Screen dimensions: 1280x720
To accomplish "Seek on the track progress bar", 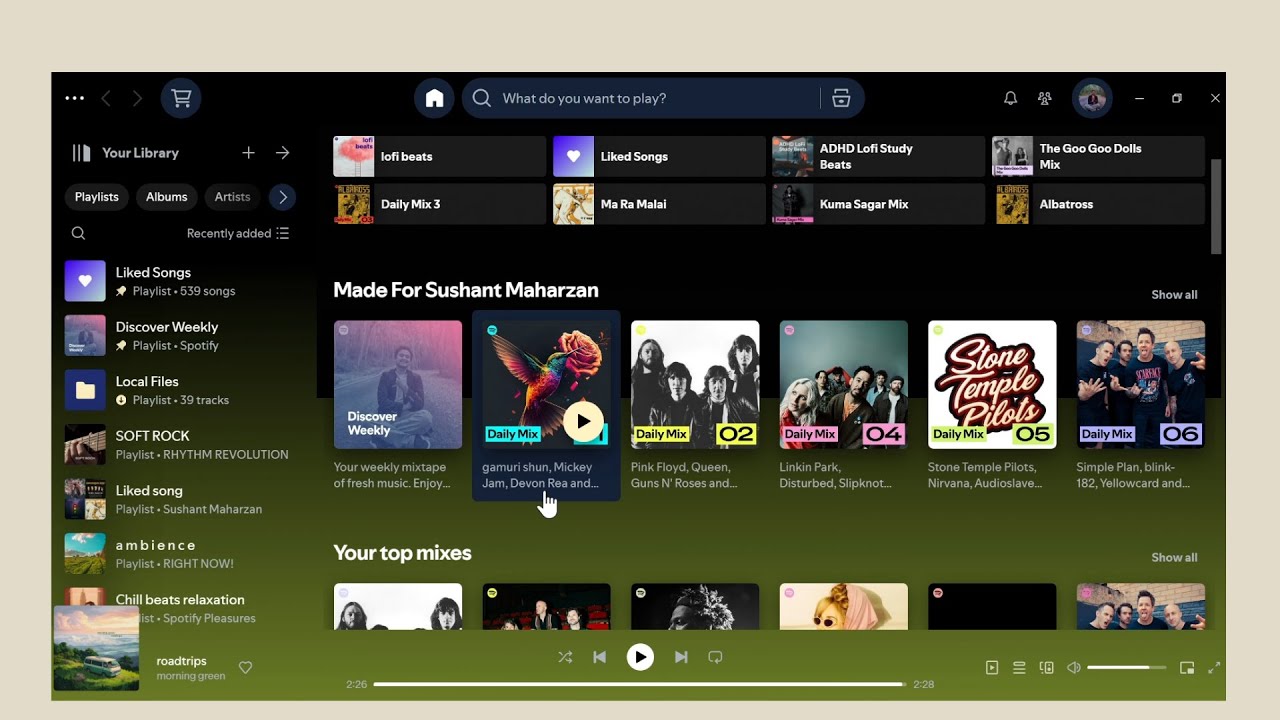I will tap(639, 684).
